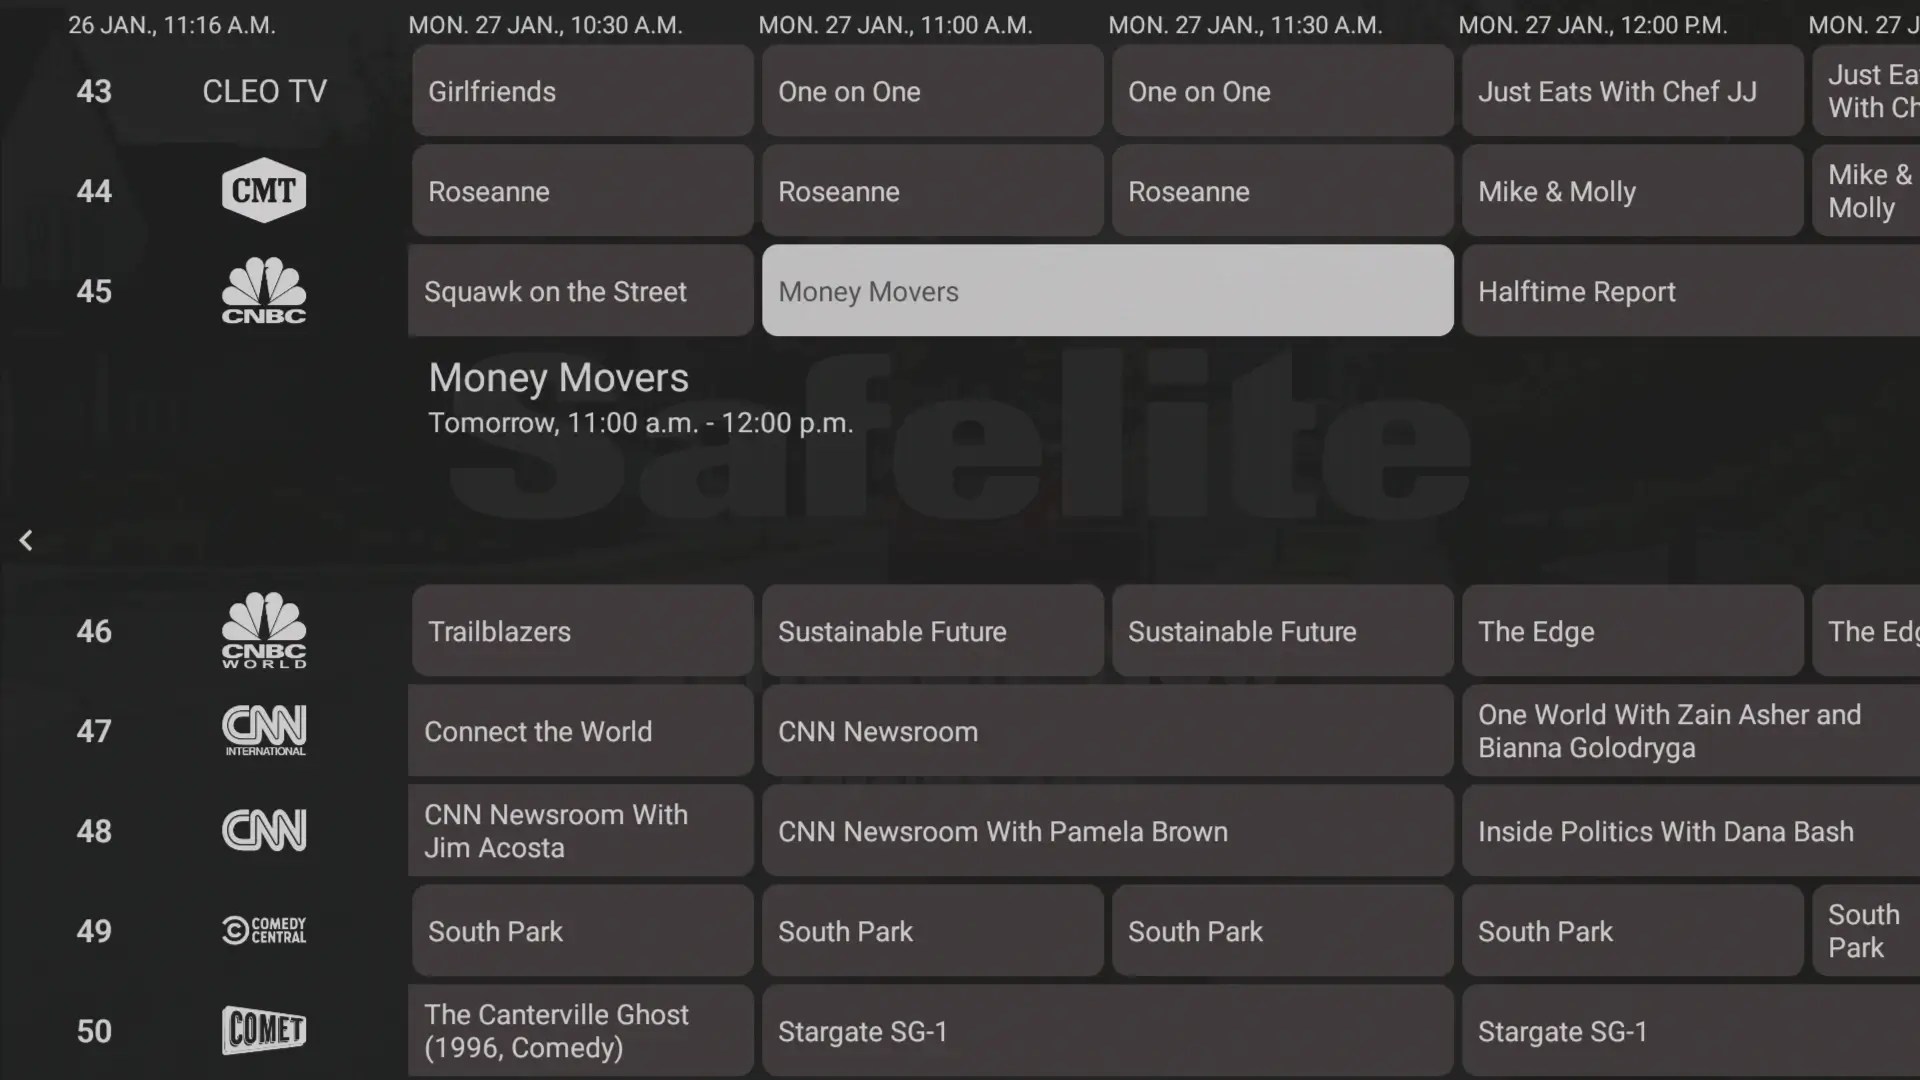Open Stargate SG-1 at 12:00 P.M.
This screenshot has height=1080, width=1920.
1691,1031
